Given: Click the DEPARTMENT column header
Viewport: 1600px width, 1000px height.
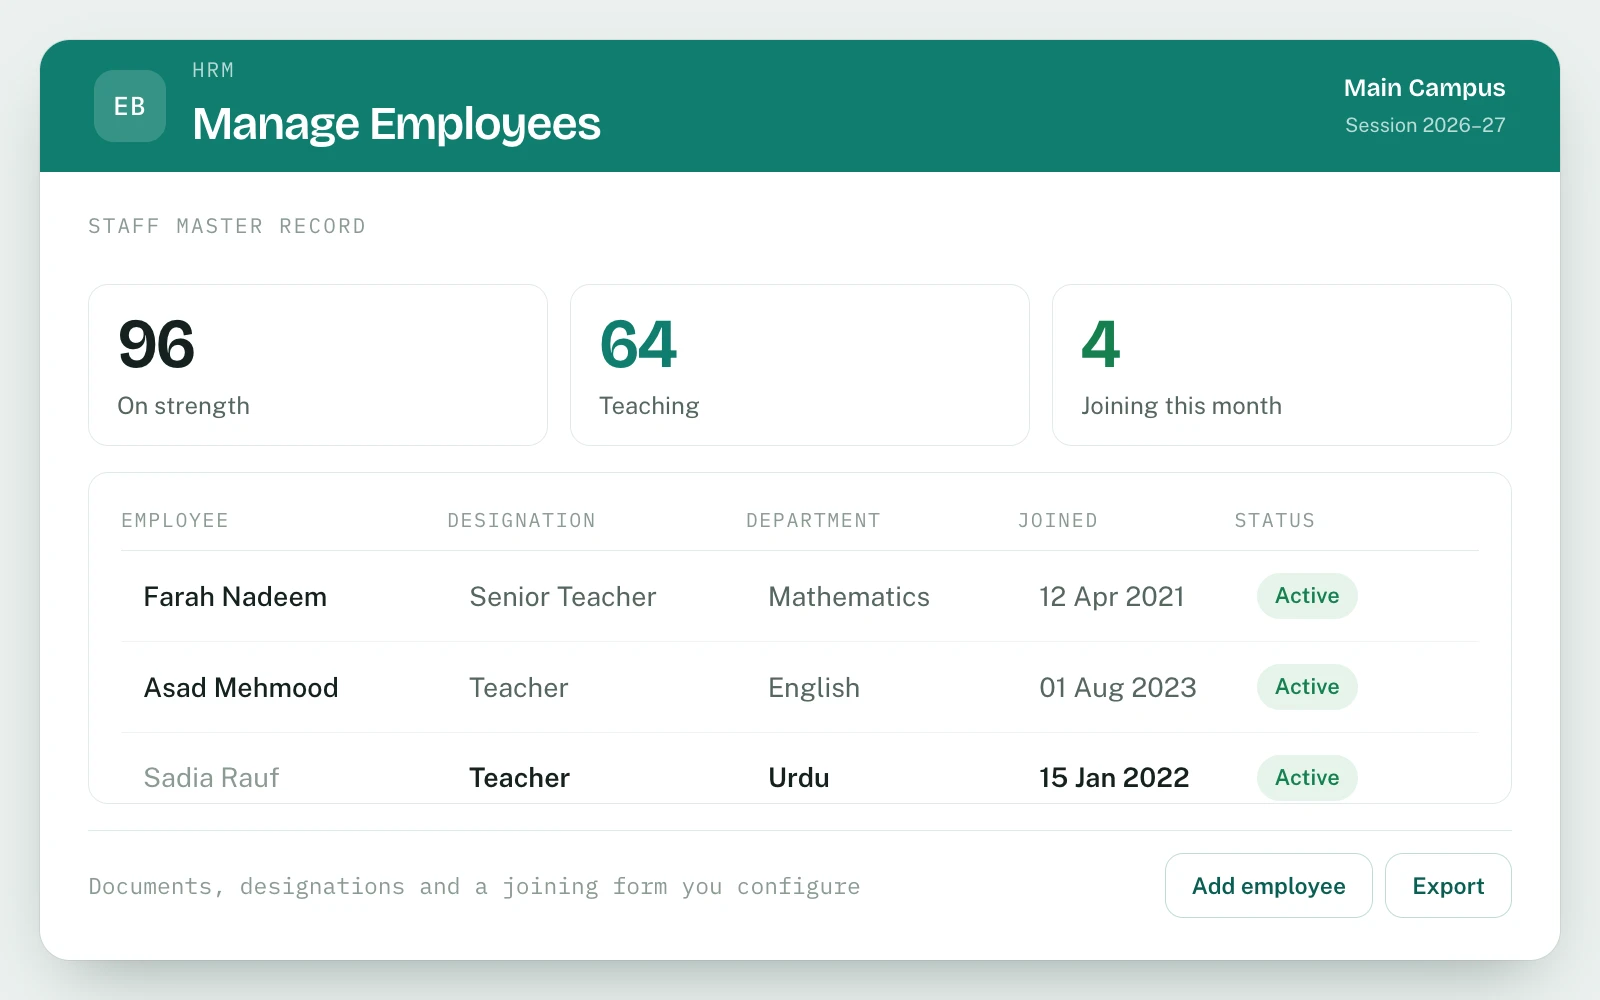Looking at the screenshot, I should [813, 520].
